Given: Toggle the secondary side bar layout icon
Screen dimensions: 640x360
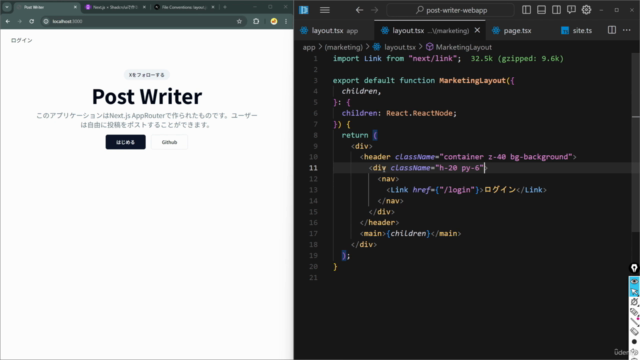Looking at the screenshot, I should tap(556, 10).
